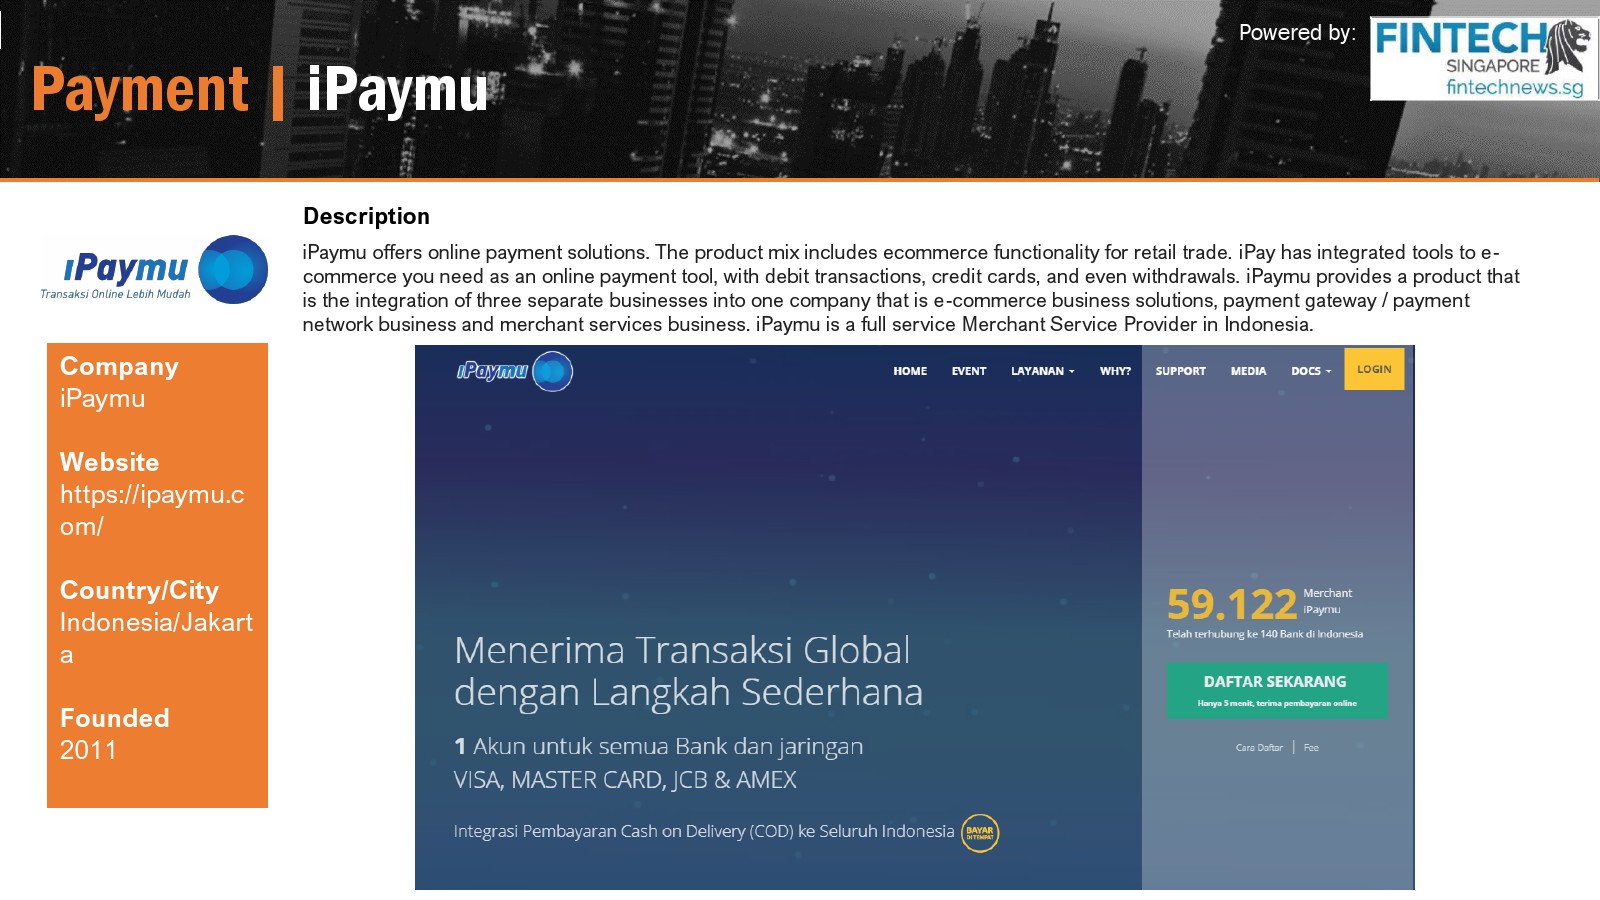1600x900 pixels.
Task: Open the MEDIA navigation item
Action: (x=1248, y=371)
